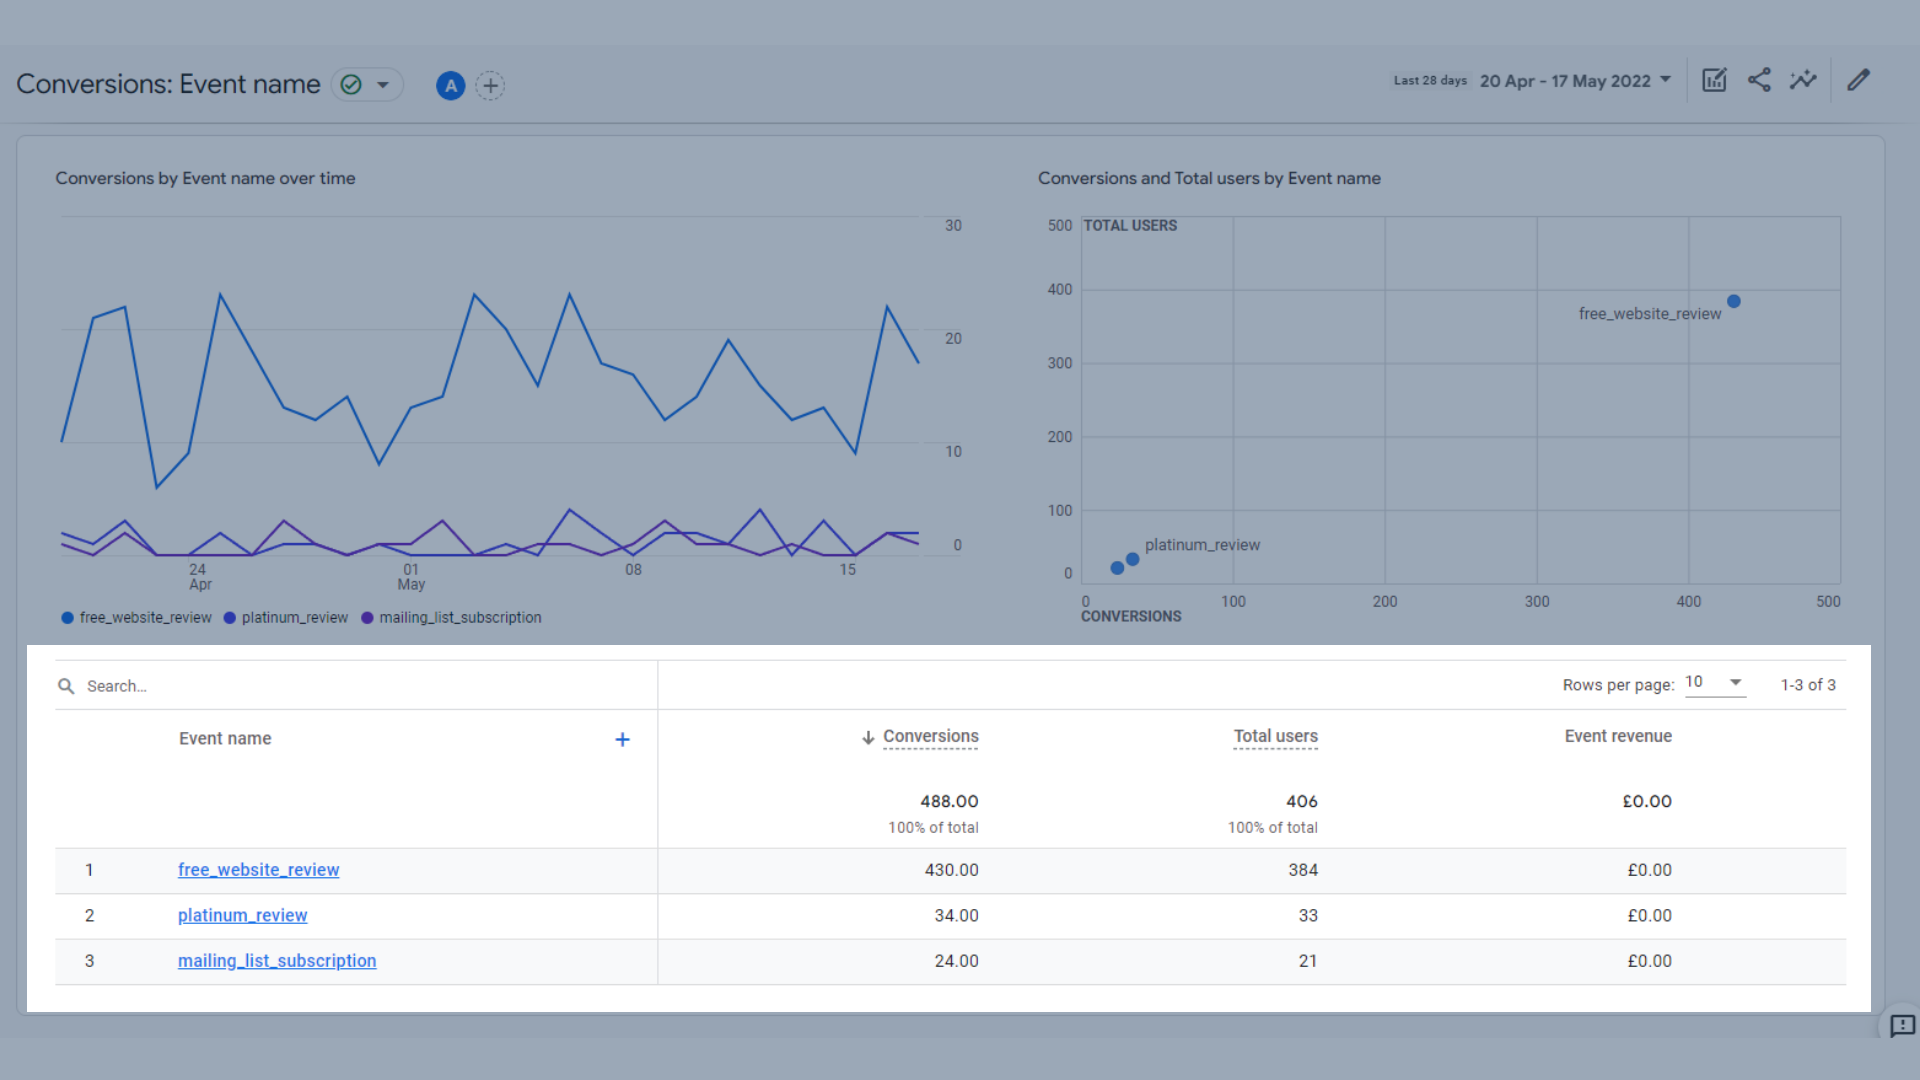Click the customize report pencil icon

(x=1858, y=80)
